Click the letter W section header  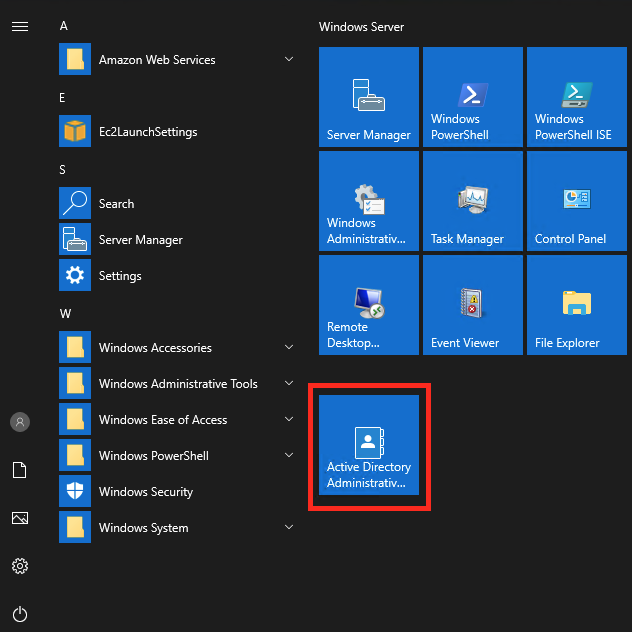coord(65,314)
